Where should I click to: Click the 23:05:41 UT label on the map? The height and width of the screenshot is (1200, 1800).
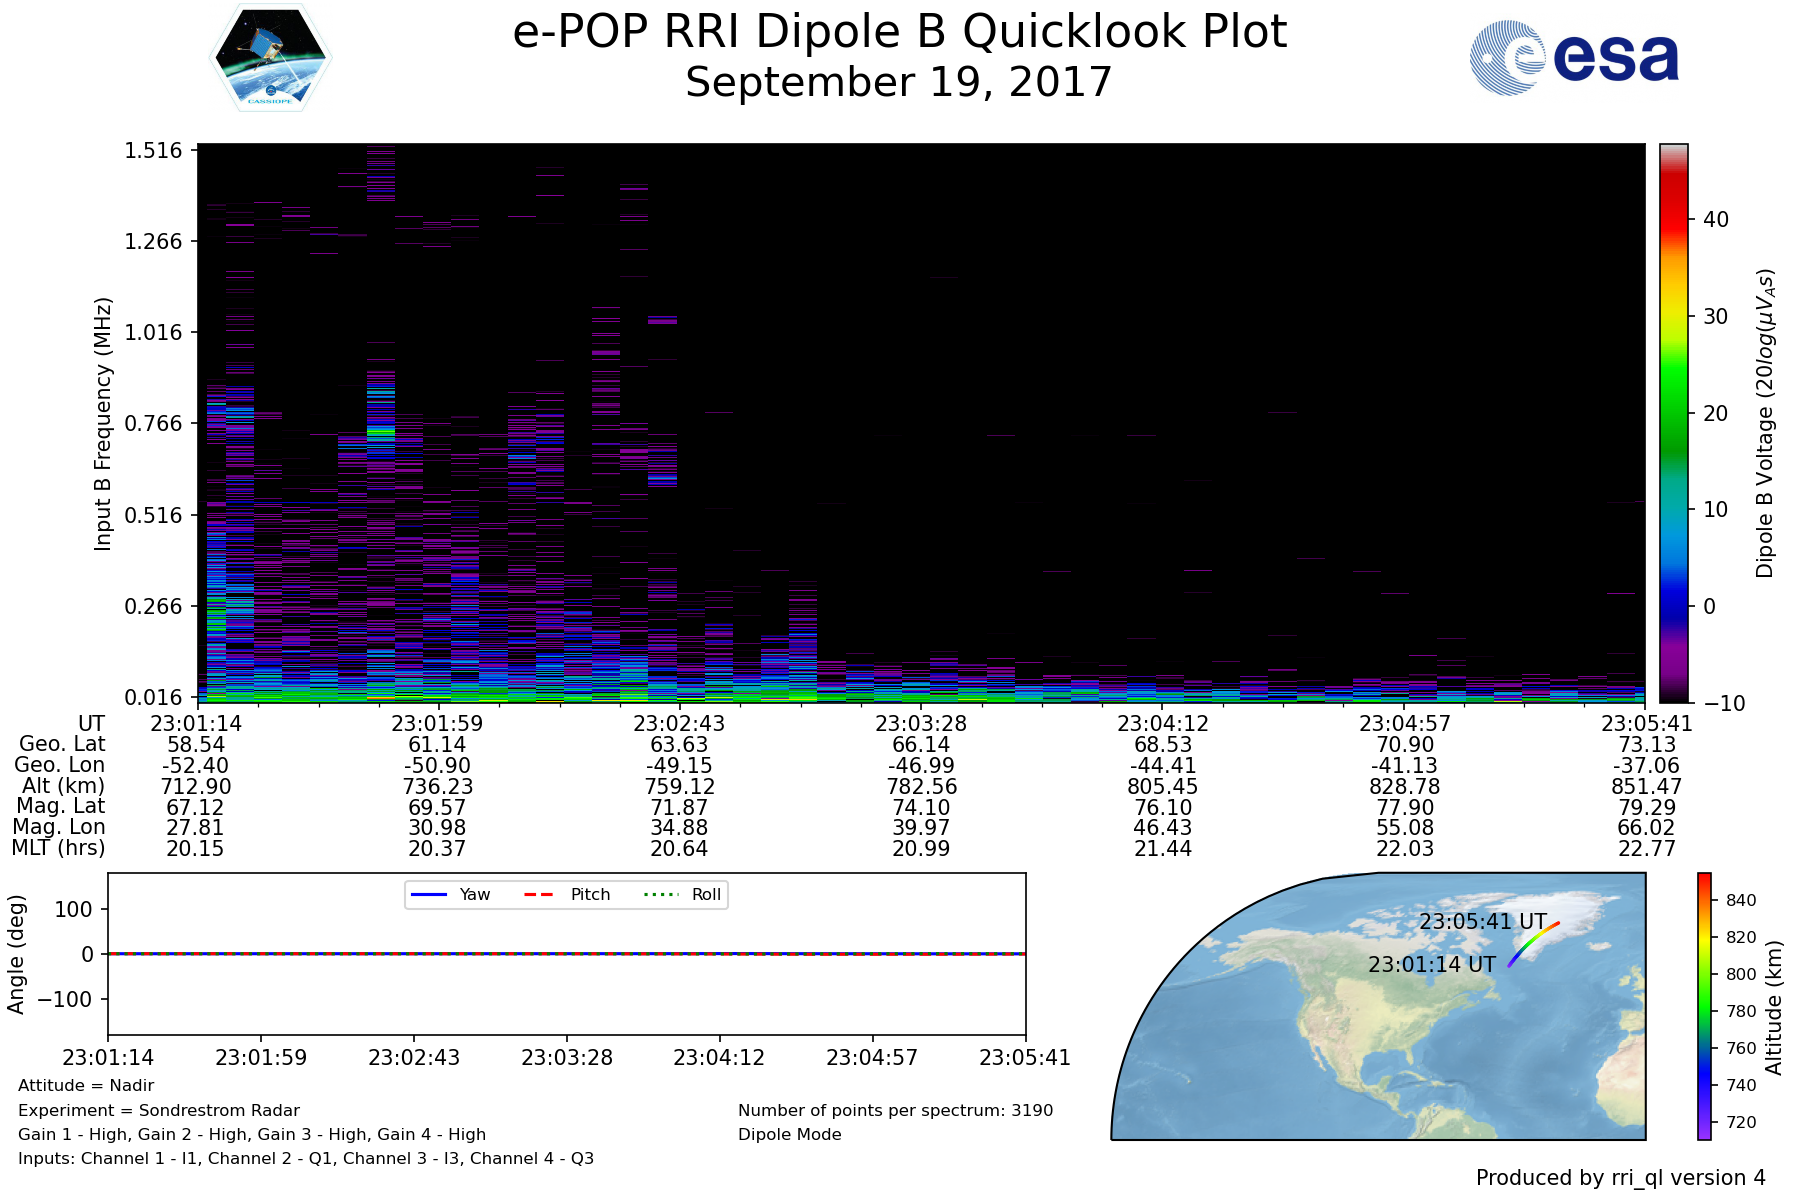1482,921
